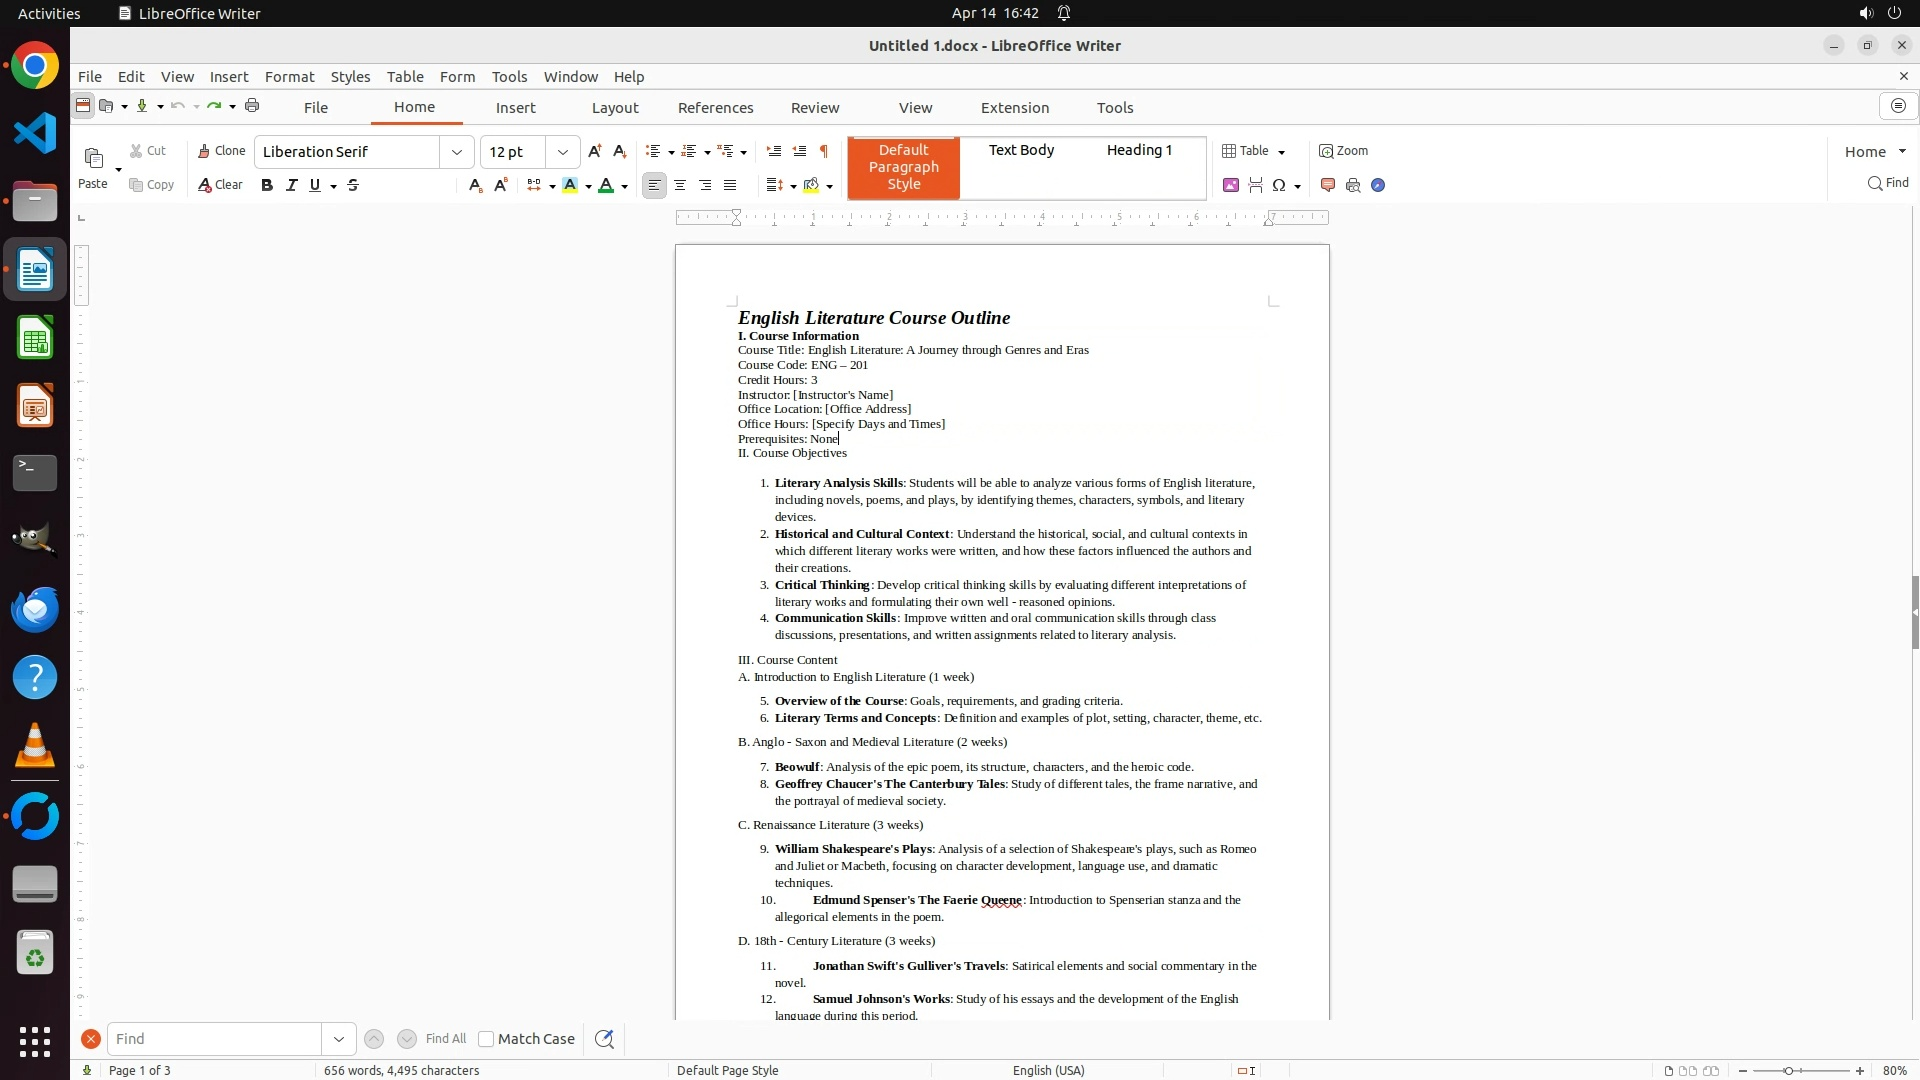Toggle bold formatting

click(x=267, y=185)
